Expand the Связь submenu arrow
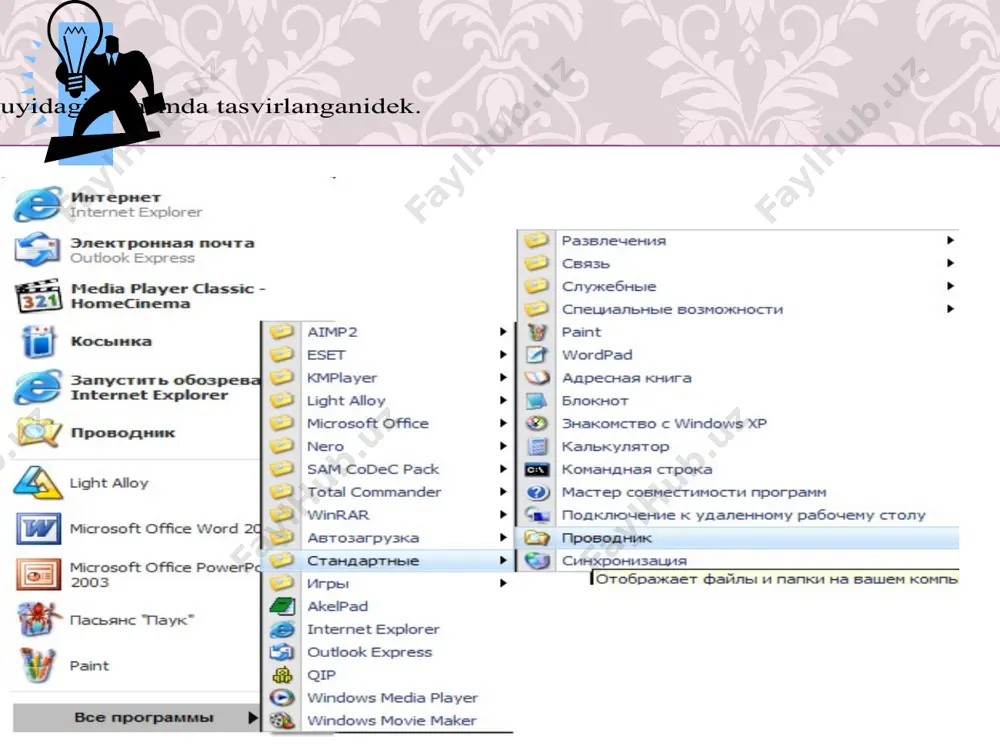1000x750 pixels. coord(950,263)
